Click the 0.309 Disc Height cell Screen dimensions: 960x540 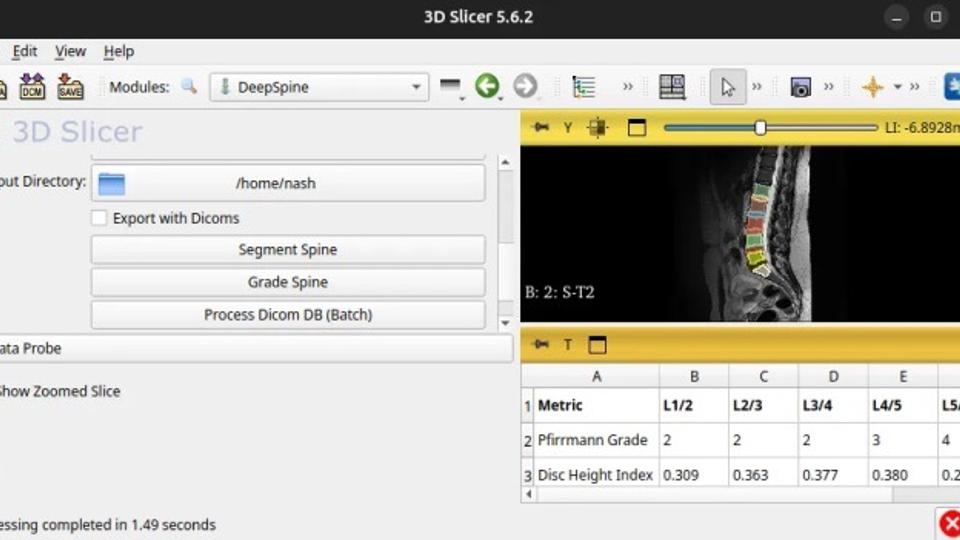(694, 474)
